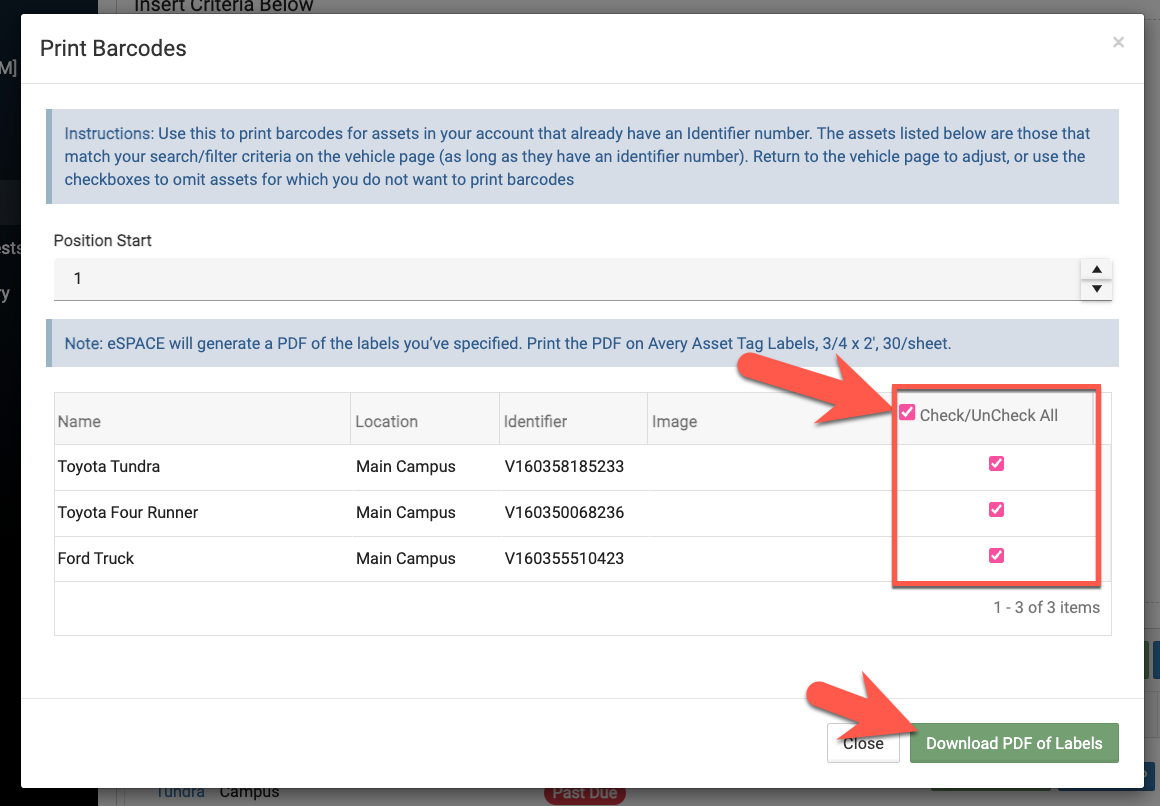Uncheck the Toyota Four Runner checkbox

click(x=996, y=510)
